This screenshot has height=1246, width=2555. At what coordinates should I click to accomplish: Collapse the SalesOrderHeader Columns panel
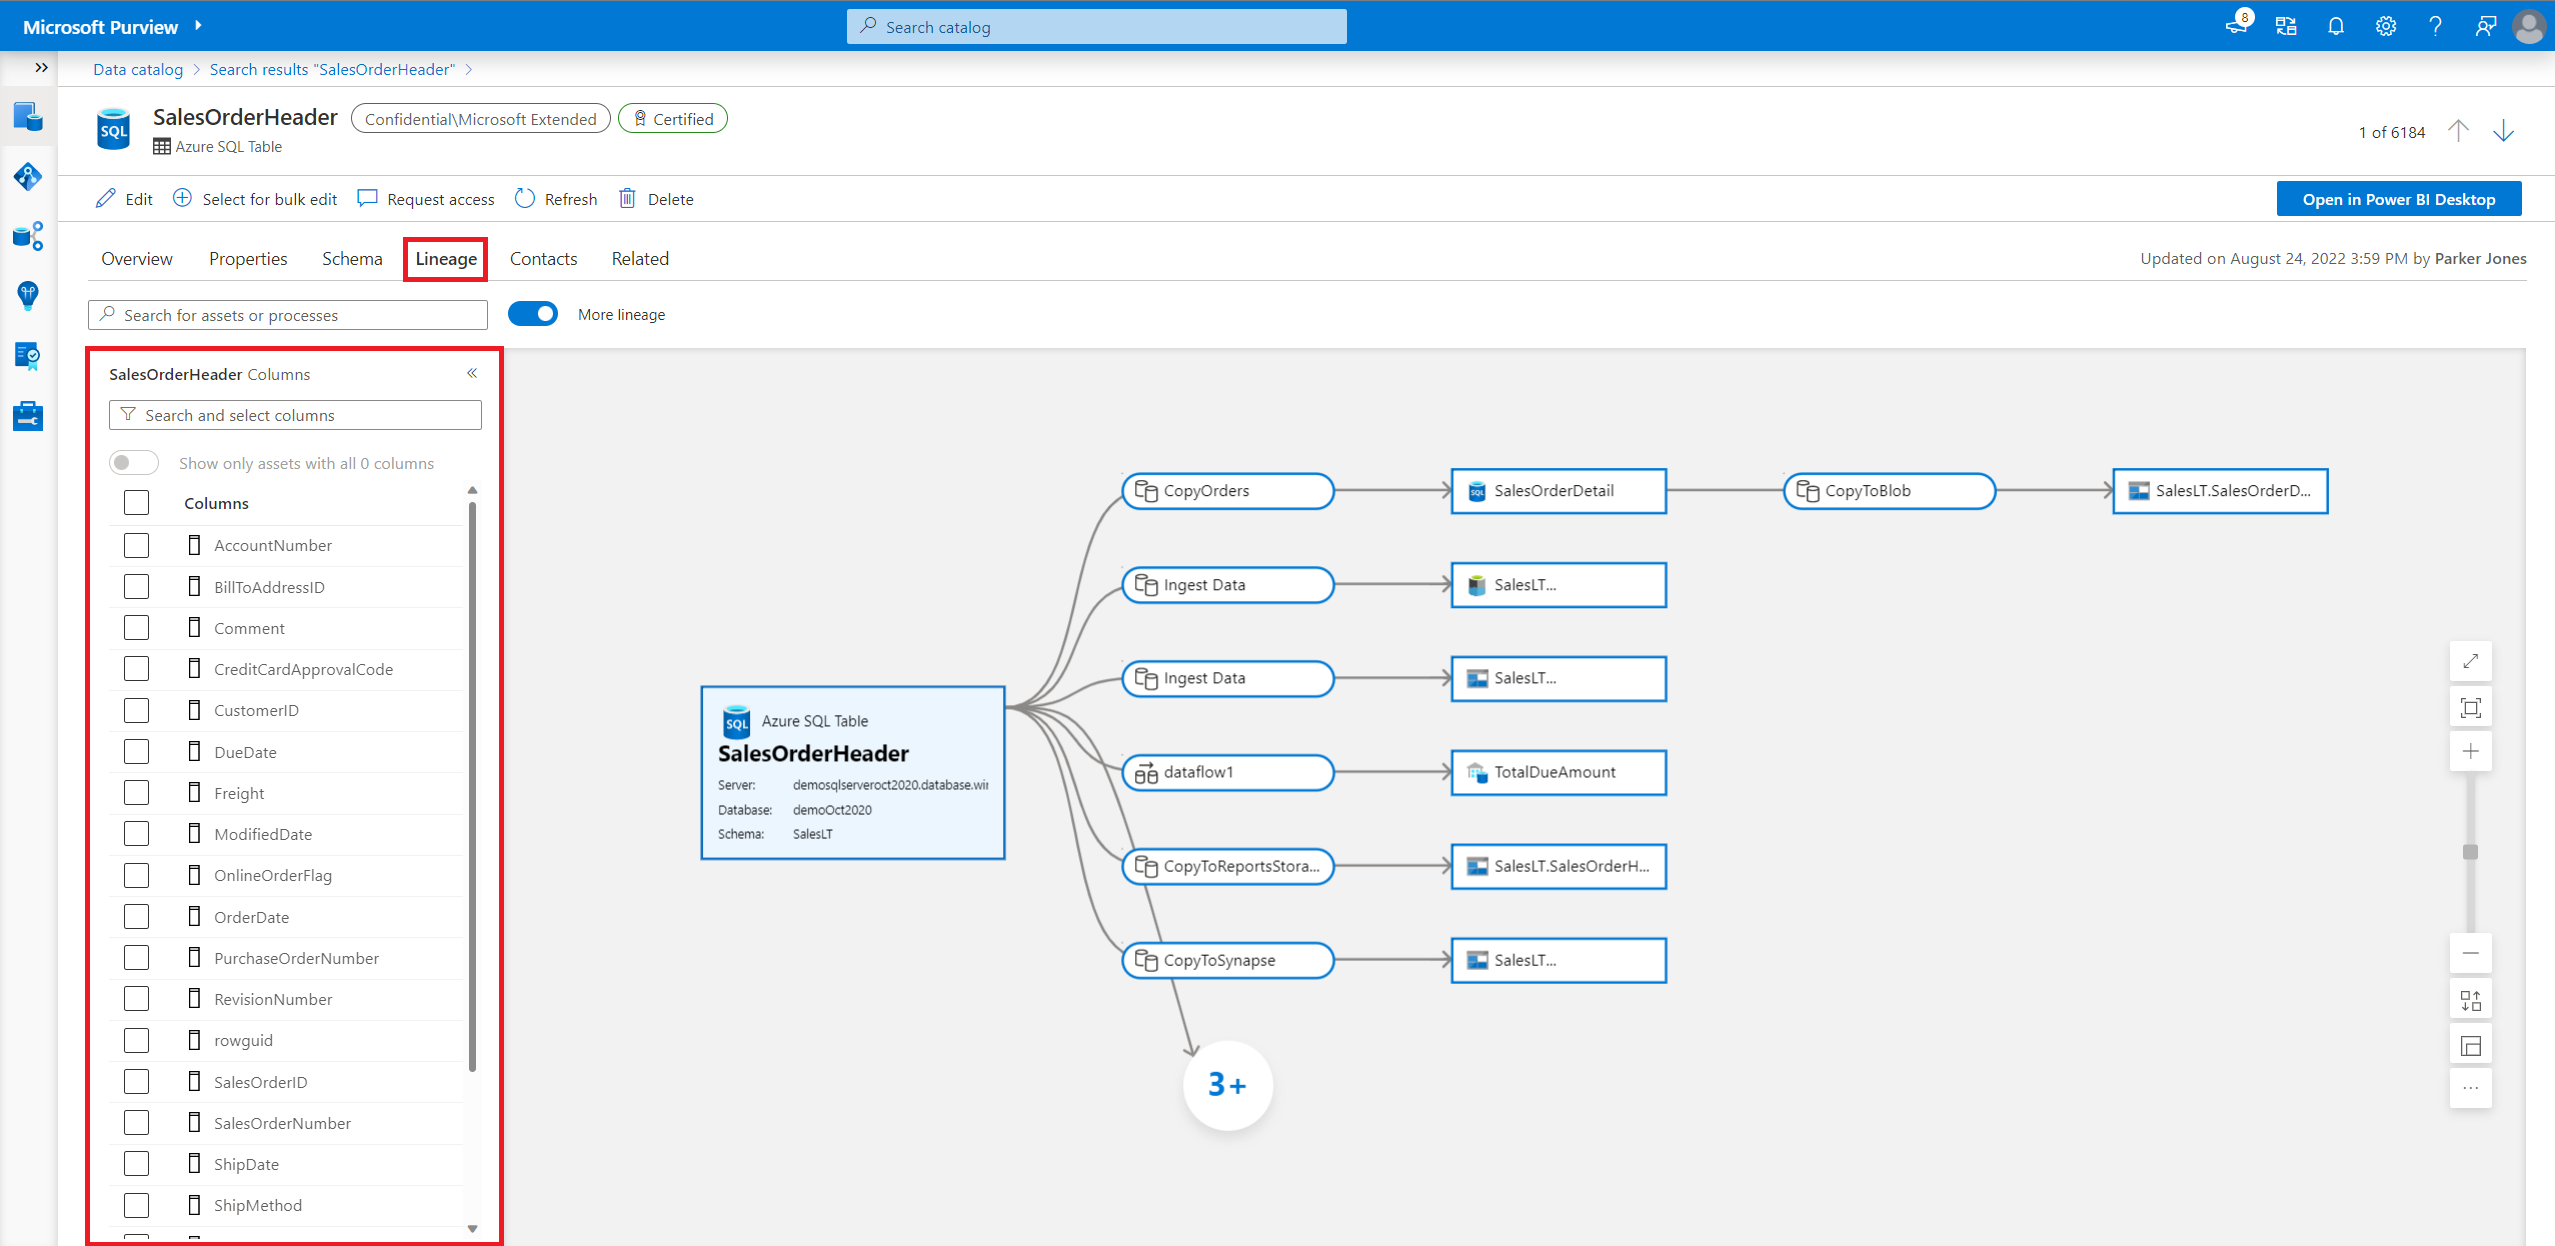point(472,373)
